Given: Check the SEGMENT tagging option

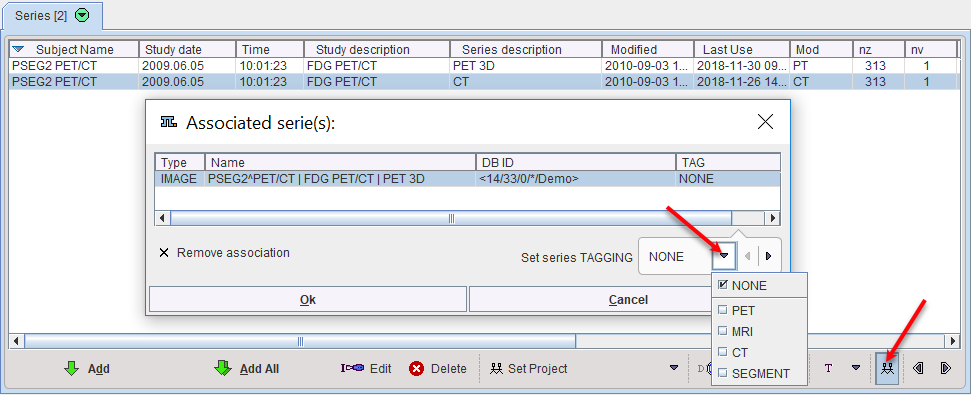Looking at the screenshot, I should point(722,373).
